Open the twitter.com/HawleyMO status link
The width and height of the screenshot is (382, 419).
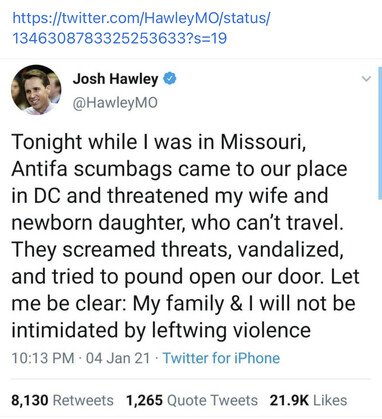[141, 28]
